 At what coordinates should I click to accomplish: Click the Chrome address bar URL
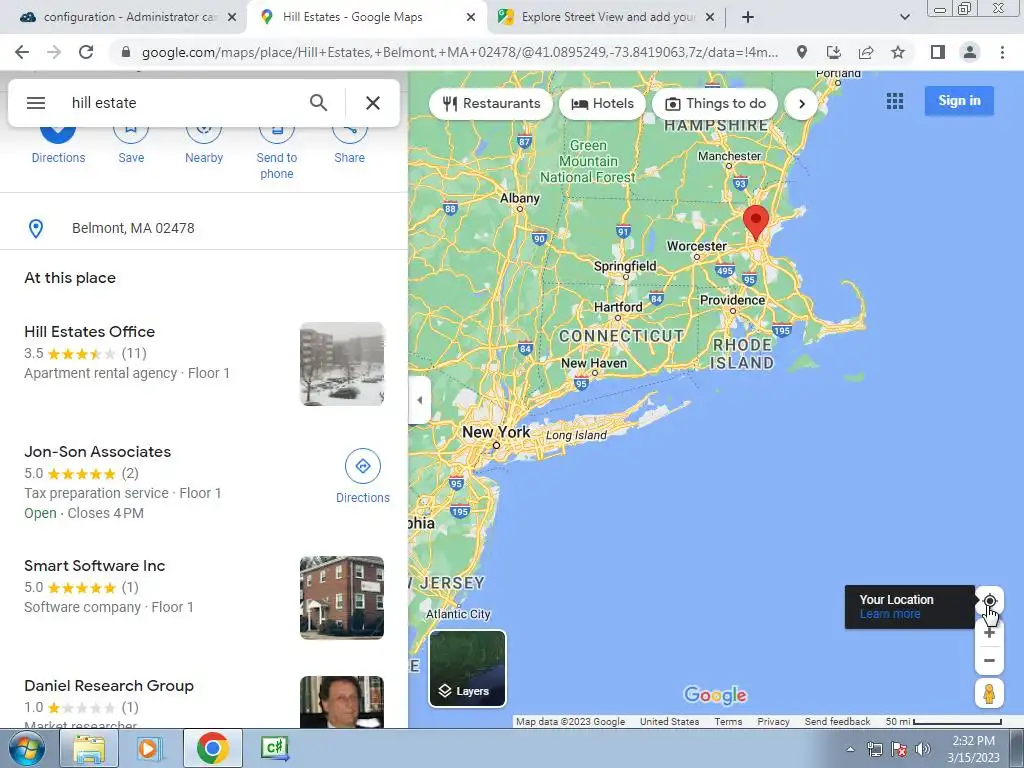pos(459,52)
